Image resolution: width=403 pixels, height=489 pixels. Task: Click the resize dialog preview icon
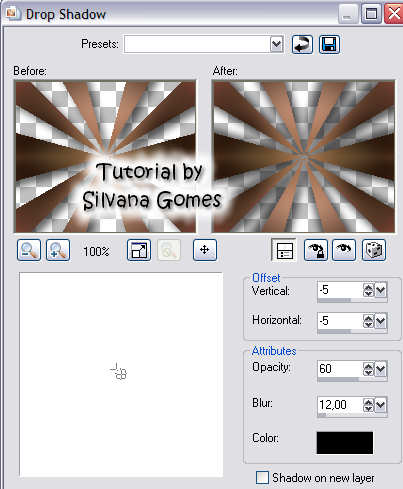point(139,250)
